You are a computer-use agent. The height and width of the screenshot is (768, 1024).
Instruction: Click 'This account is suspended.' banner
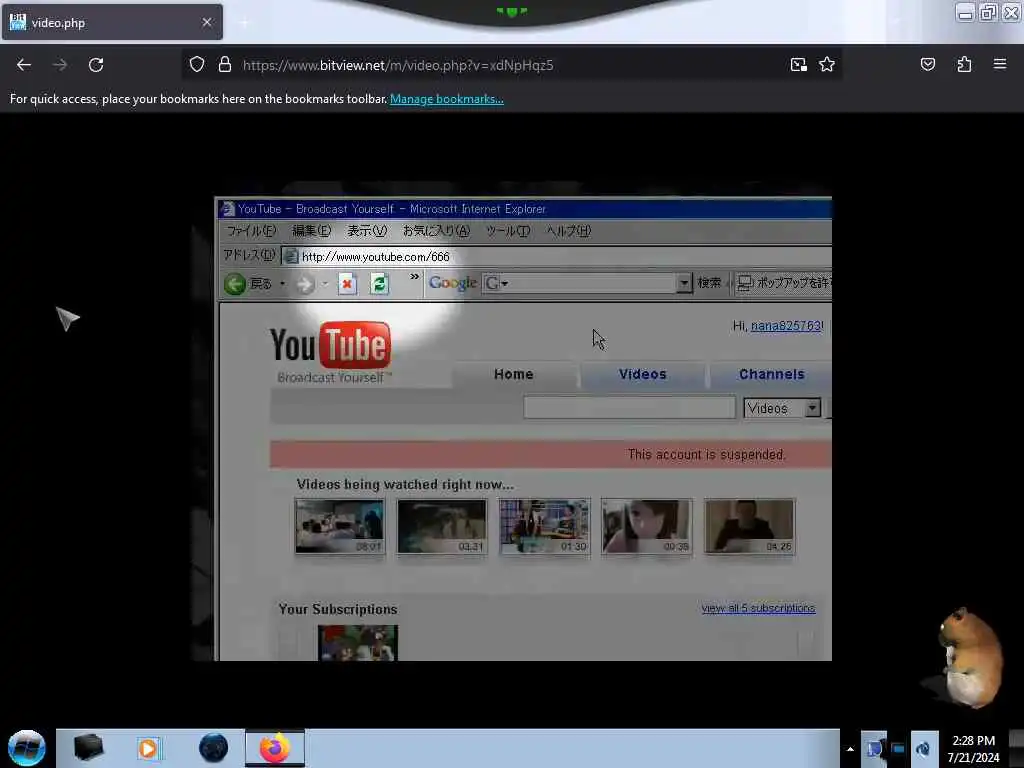(551, 454)
